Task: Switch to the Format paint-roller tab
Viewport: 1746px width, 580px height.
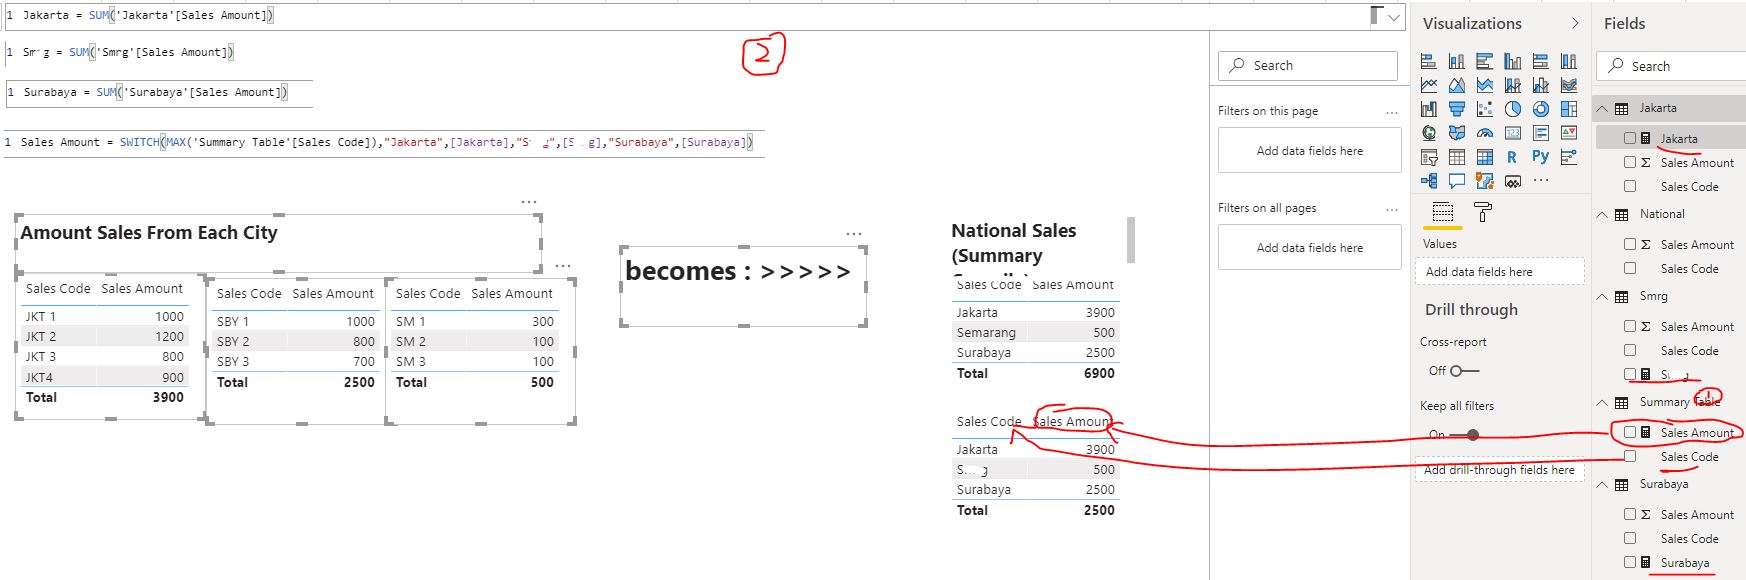Action: (1483, 212)
